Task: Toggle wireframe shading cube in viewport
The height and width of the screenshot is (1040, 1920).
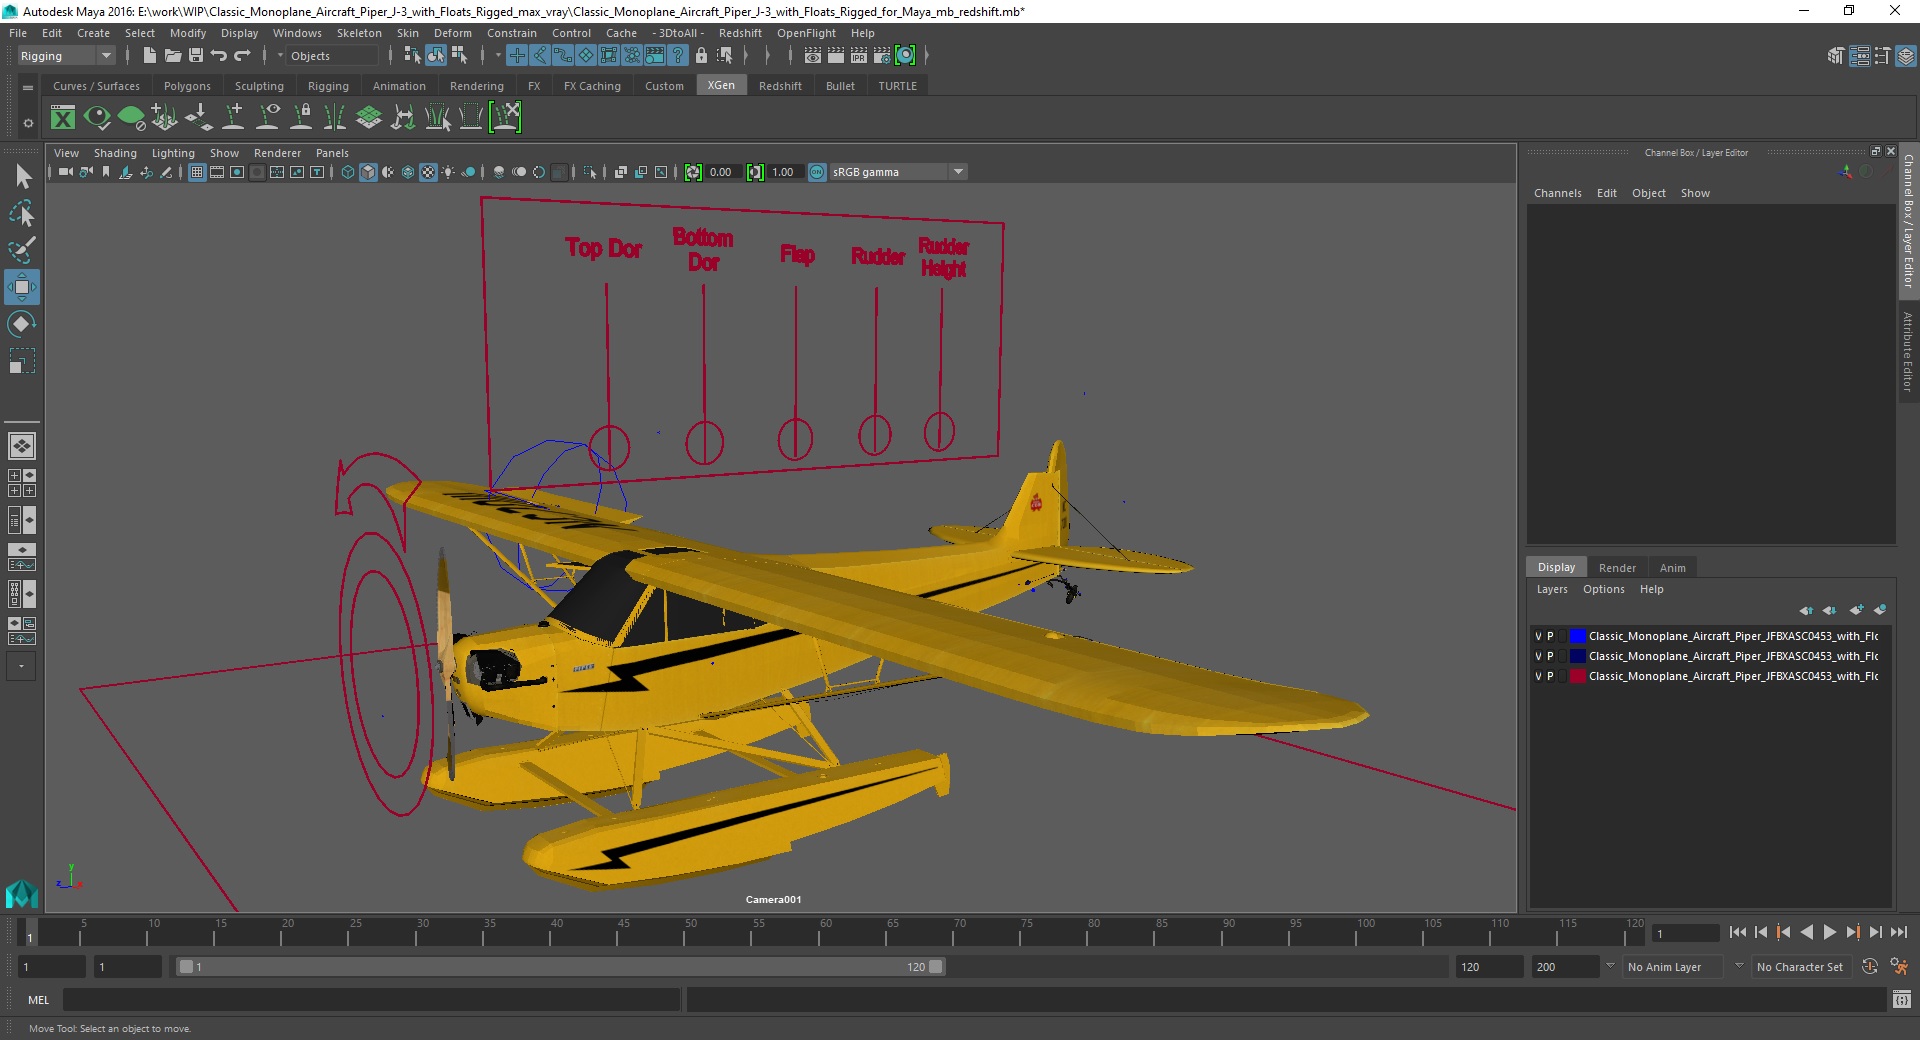Action: tap(348, 172)
